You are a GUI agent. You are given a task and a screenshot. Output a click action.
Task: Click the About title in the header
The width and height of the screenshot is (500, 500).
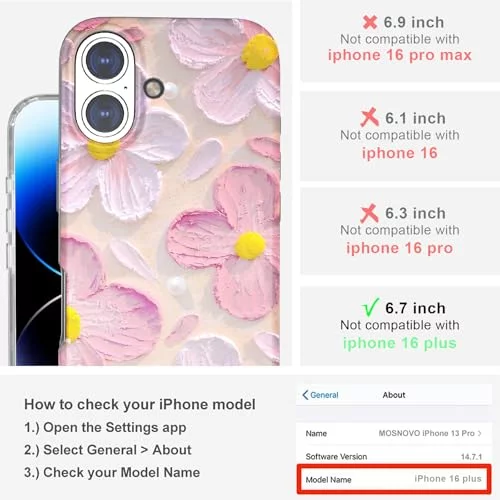[x=394, y=395]
